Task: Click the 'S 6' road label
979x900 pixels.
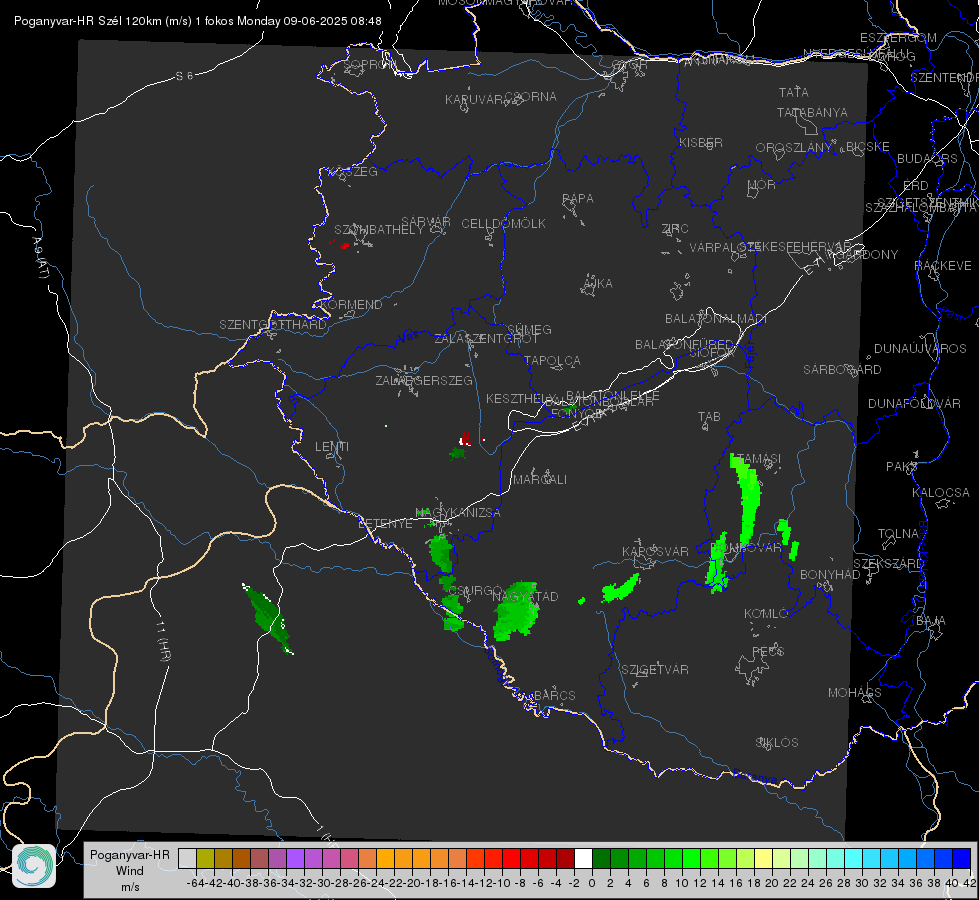Action: (184, 76)
